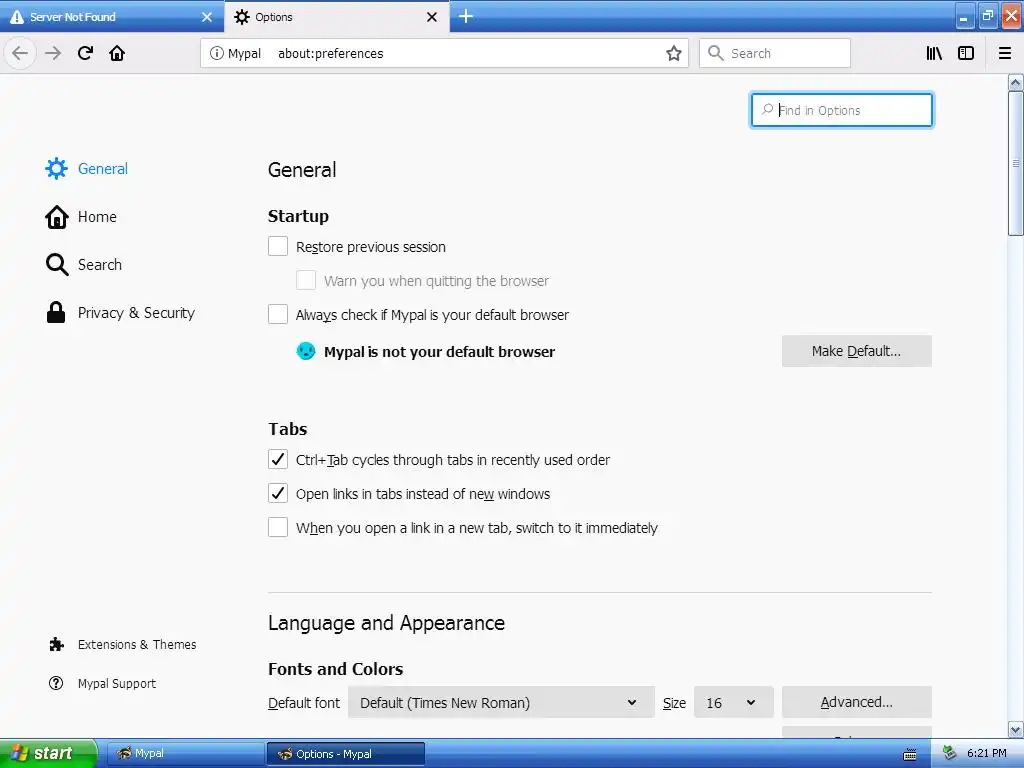Open a new tab with the plus button
Image resolution: width=1024 pixels, height=768 pixels.
click(x=466, y=16)
